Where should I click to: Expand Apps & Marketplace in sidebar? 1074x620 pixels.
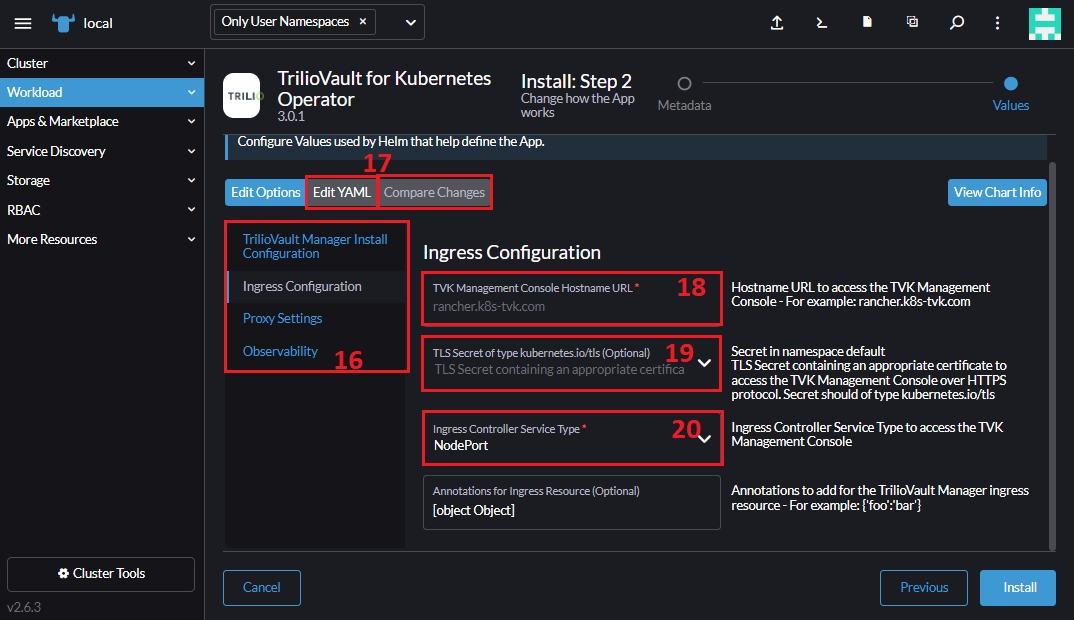[101, 121]
